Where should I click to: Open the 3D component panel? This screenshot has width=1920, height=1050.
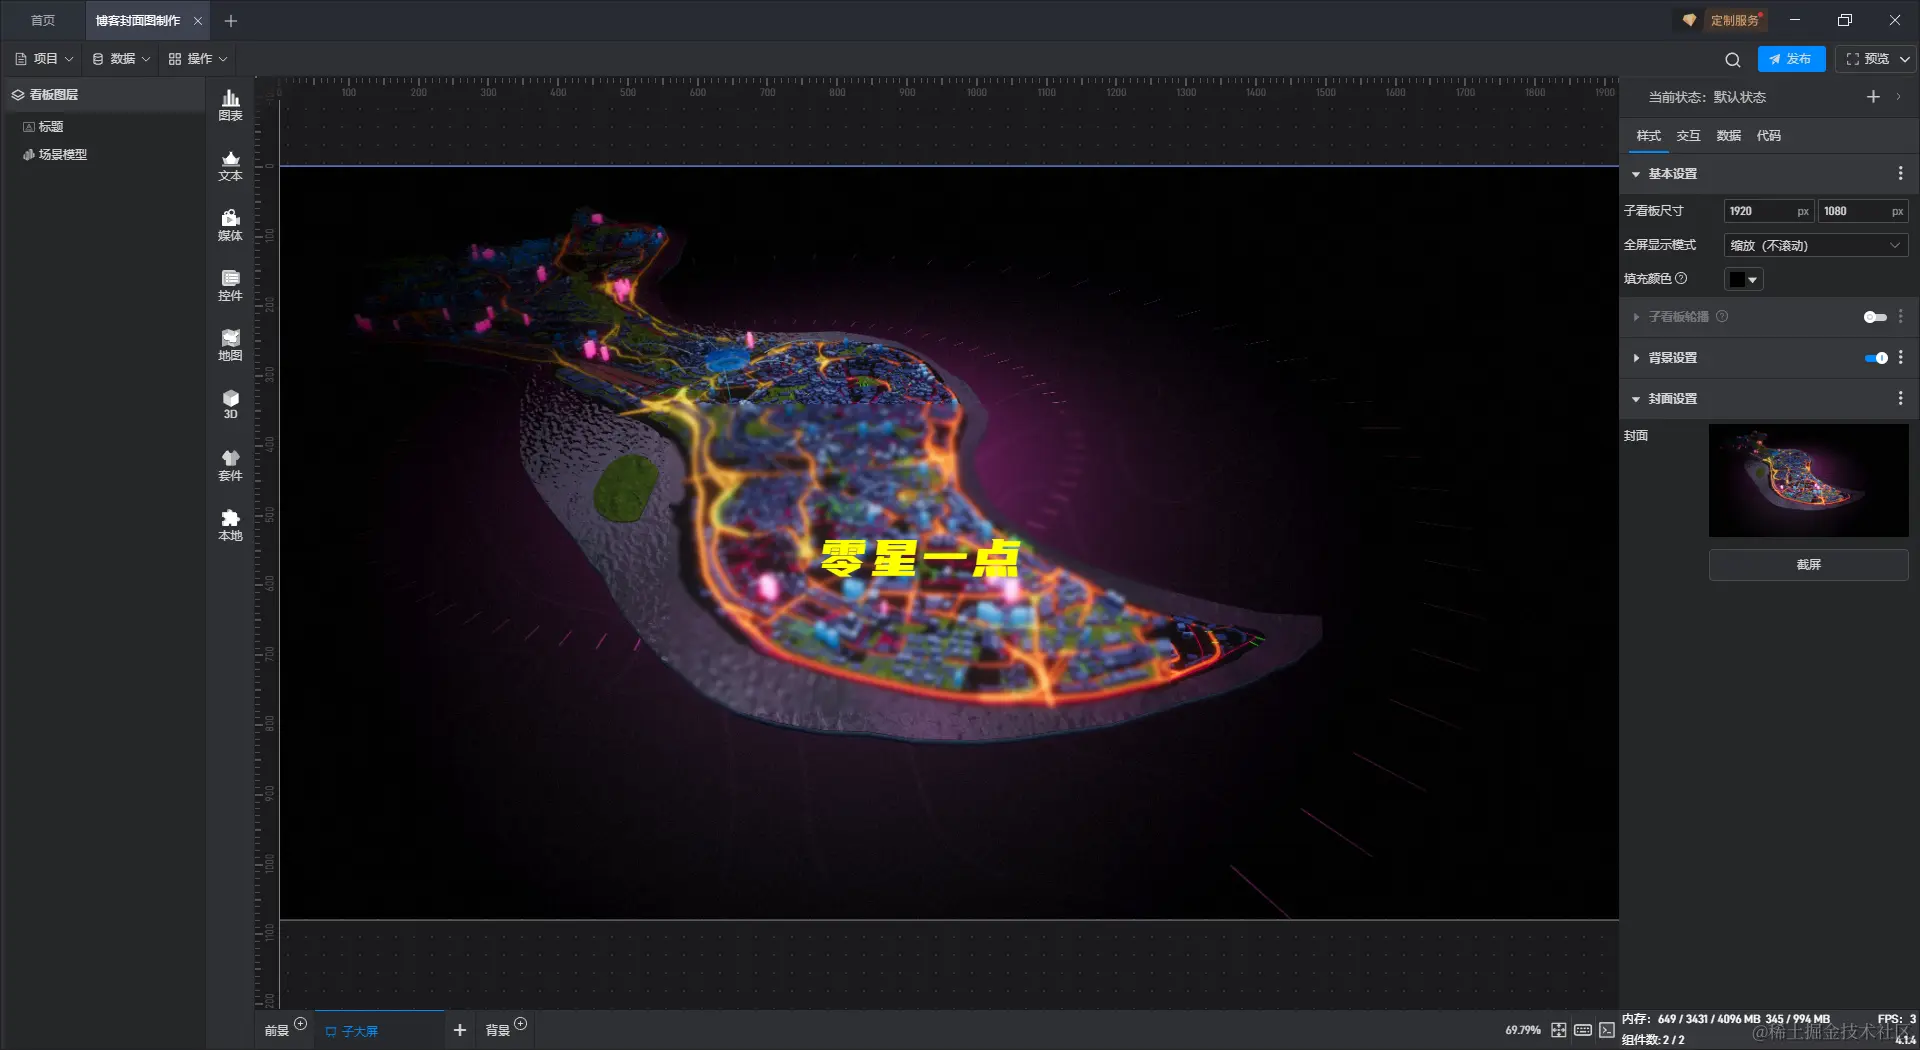230,404
